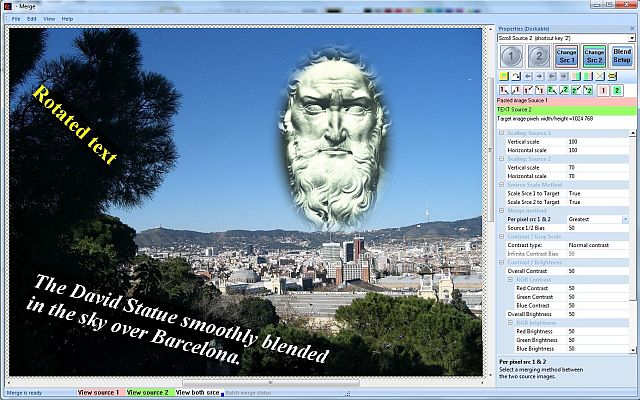Image resolution: width=640 pixels, height=400 pixels.
Task: Click the Change Src 2 button
Action: click(594, 56)
